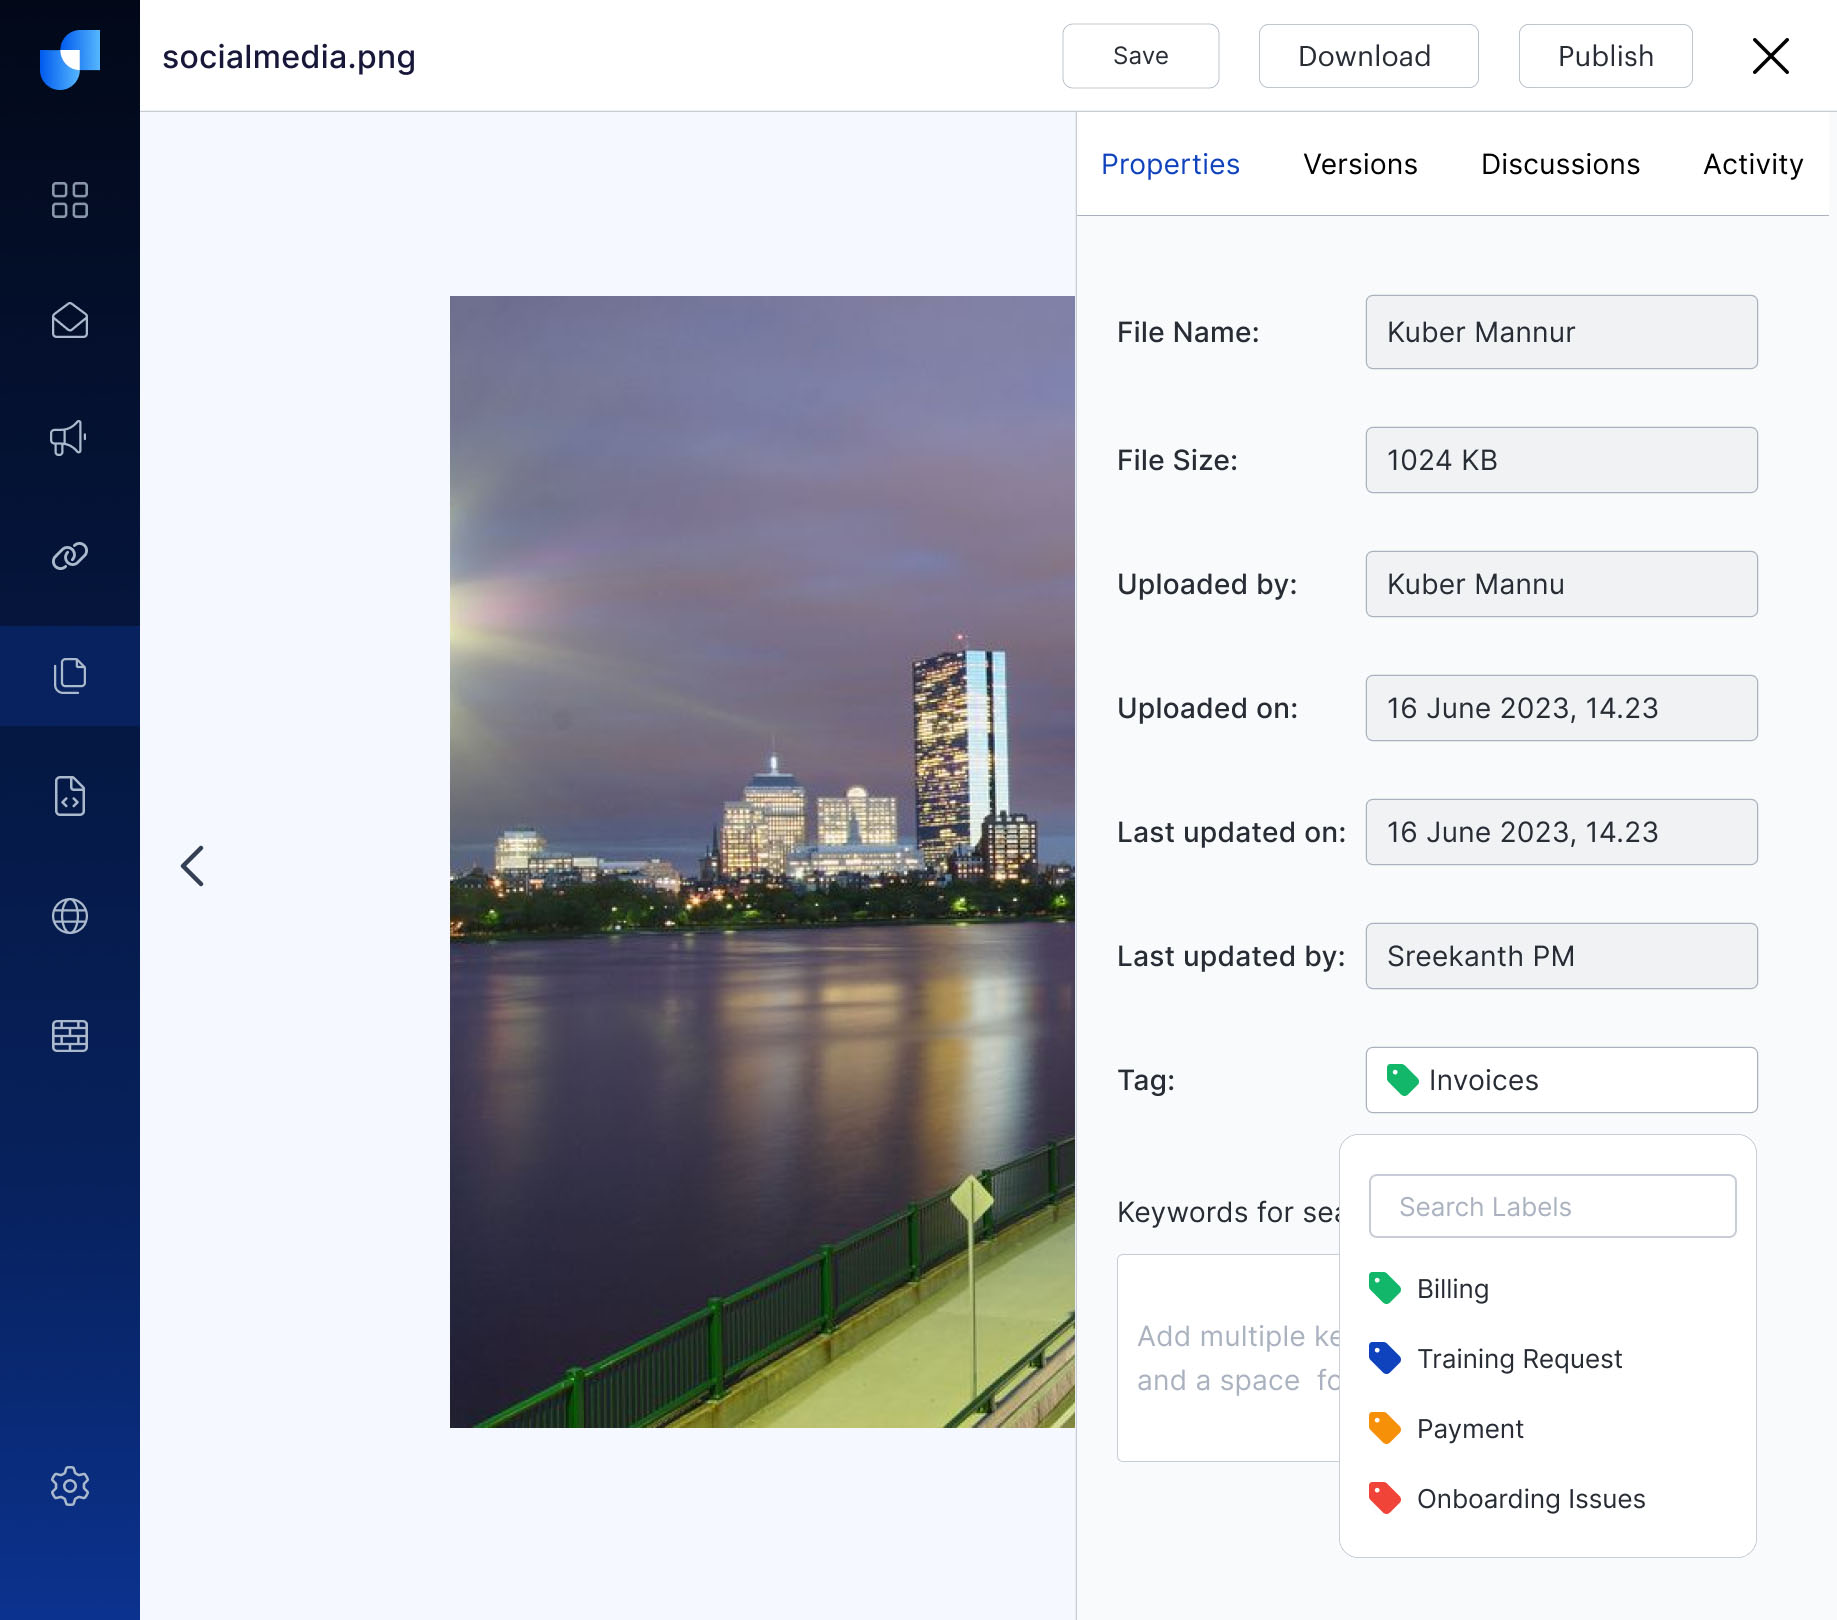This screenshot has height=1620, width=1837.
Task: Click the 'Last updated by:' label
Action: pyautogui.click(x=1231, y=956)
